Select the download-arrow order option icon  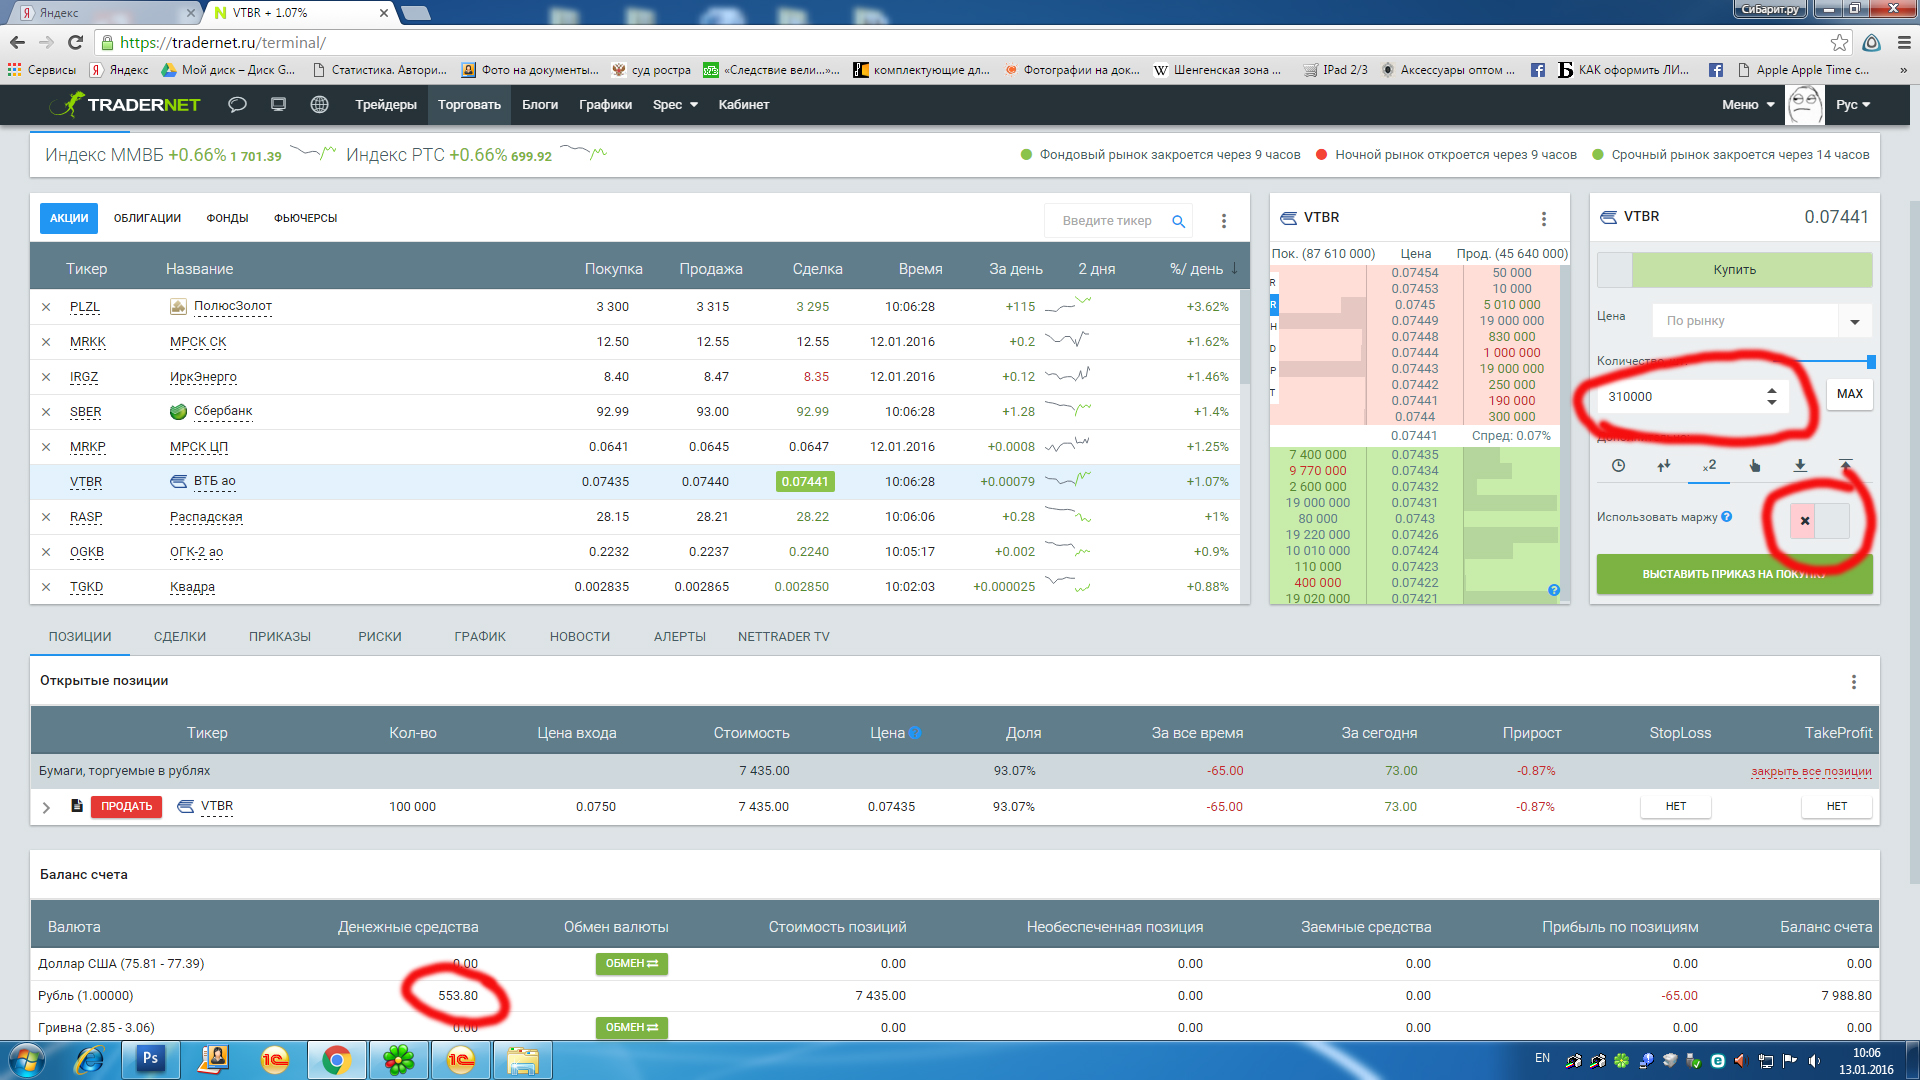[1800, 465]
